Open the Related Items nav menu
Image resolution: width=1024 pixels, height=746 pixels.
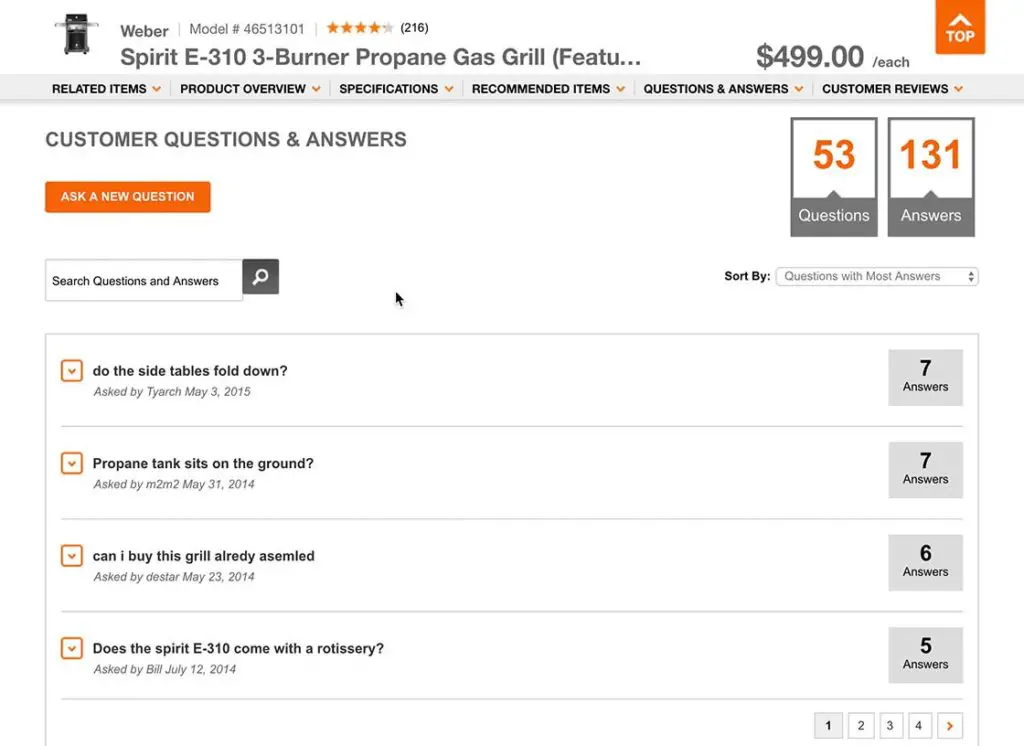point(106,89)
